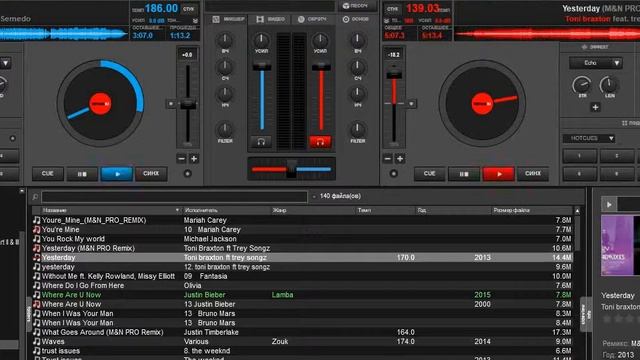Click left channel volume fader
The height and width of the screenshot is (360, 640).
[x=262, y=66]
